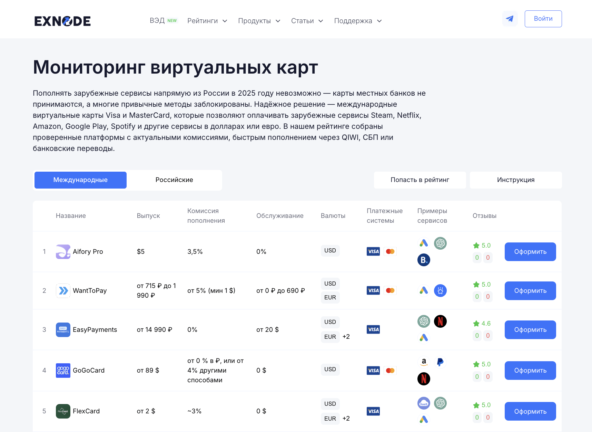Click Оформить for EasyPayments
The height and width of the screenshot is (432, 592).
pyautogui.click(x=530, y=330)
